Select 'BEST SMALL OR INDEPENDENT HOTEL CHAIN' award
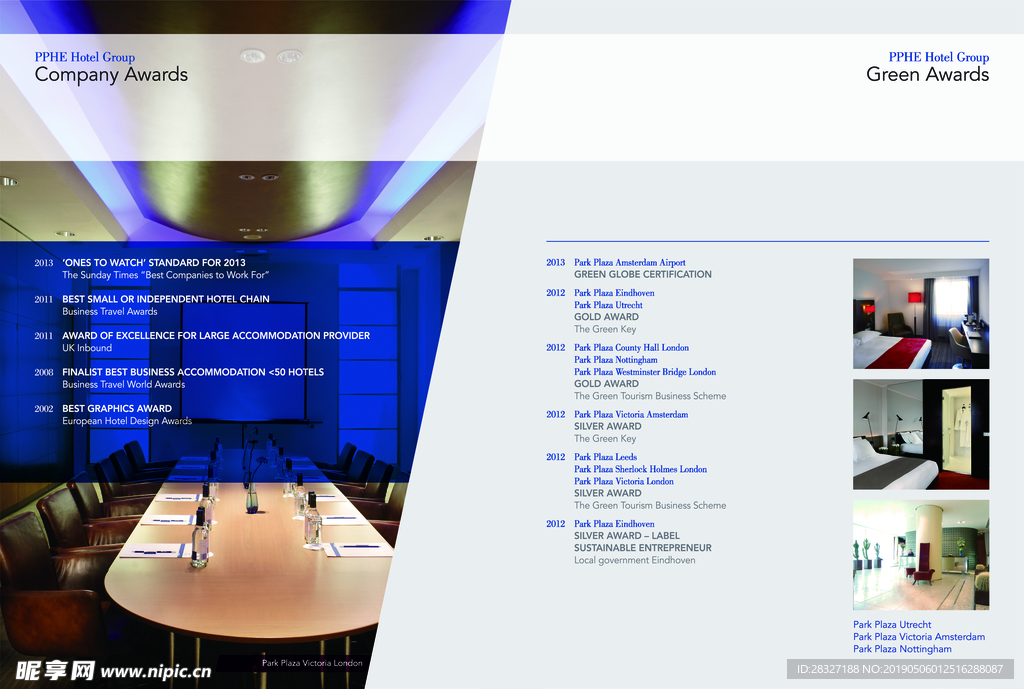Image resolution: width=1024 pixels, height=689 pixels. 165,299
